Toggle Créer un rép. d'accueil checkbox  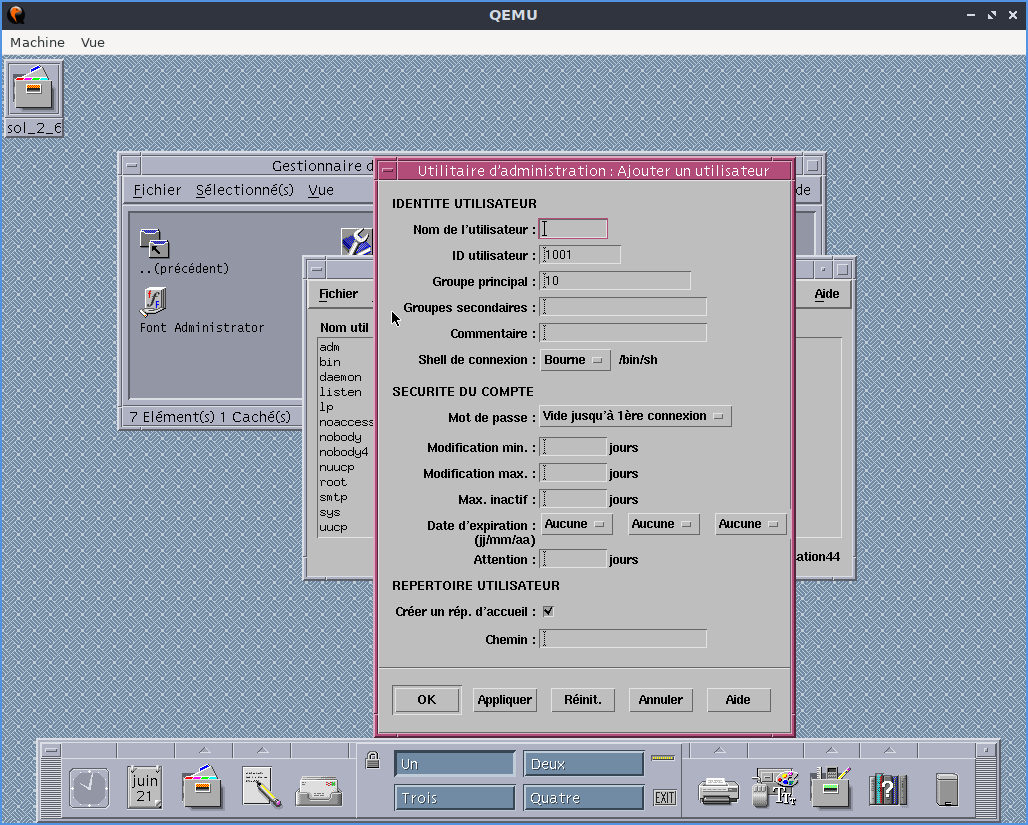point(548,611)
